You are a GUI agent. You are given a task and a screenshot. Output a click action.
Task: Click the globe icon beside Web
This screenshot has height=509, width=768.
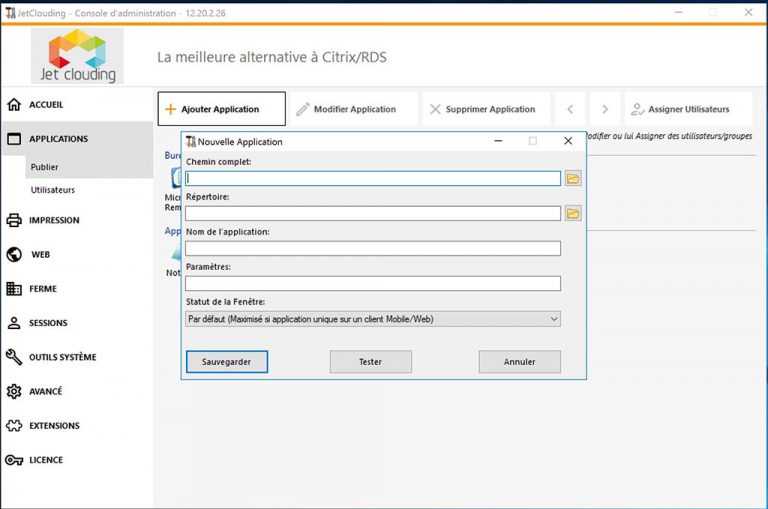(x=14, y=255)
